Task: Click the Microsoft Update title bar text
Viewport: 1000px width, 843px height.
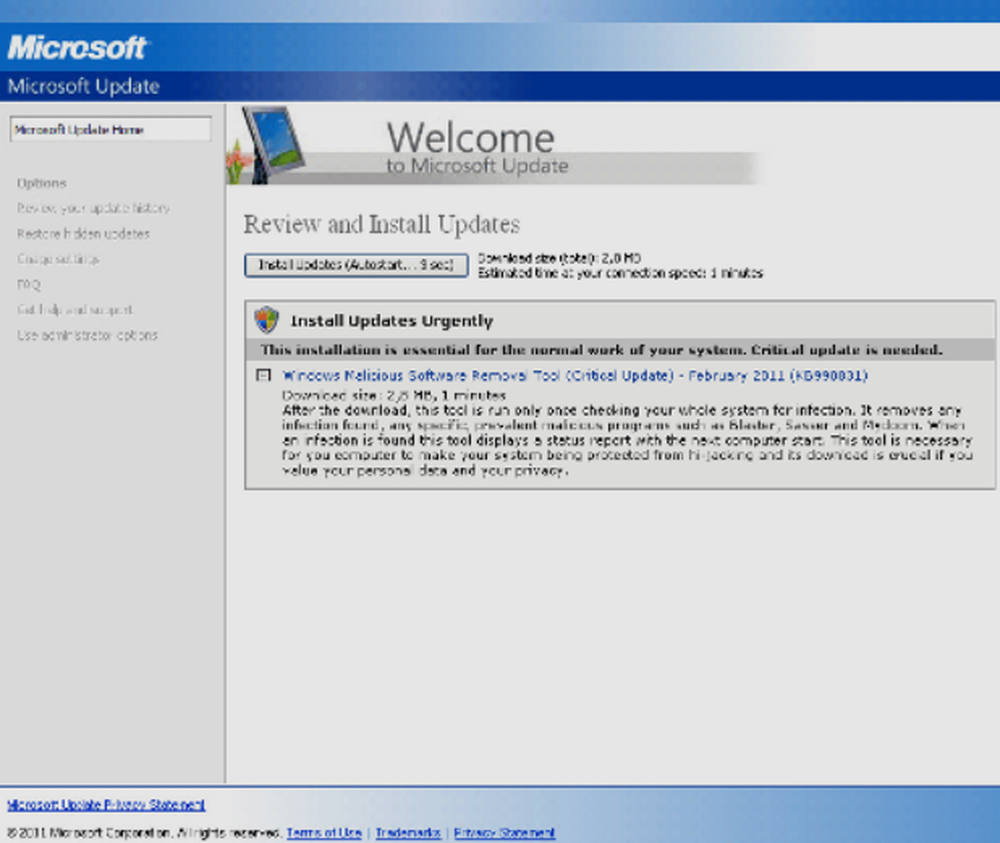Action: [83, 86]
